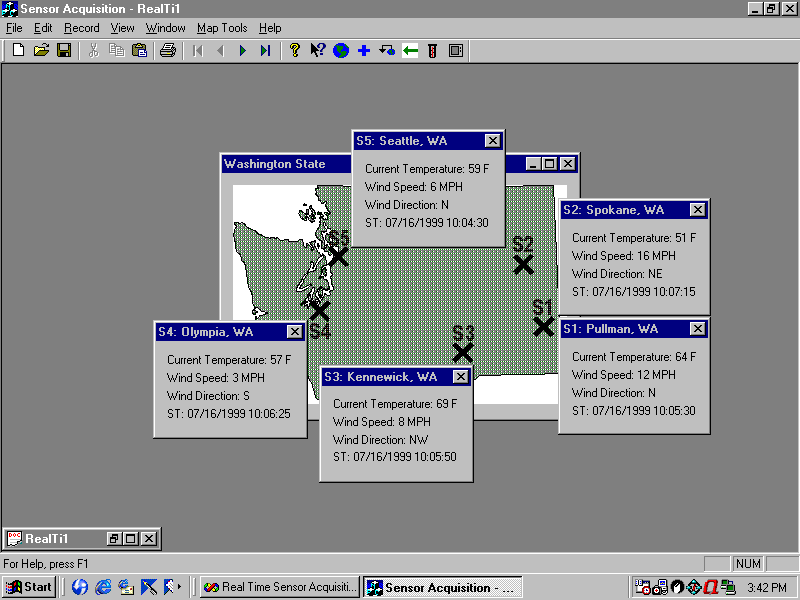The height and width of the screenshot is (600, 800).
Task: Select the red thermometer toolbar icon
Action: pos(433,50)
